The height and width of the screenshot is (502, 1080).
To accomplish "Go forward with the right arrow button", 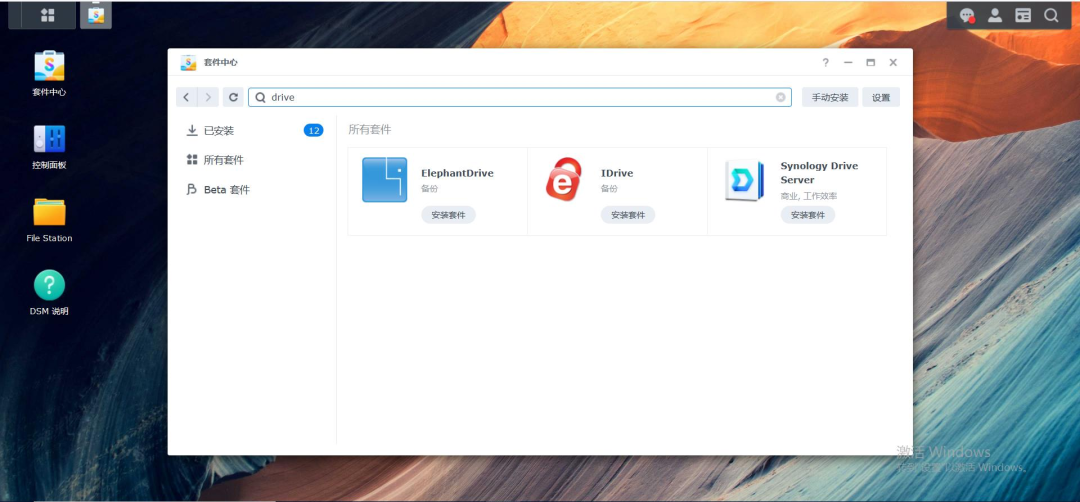I will (x=208, y=97).
